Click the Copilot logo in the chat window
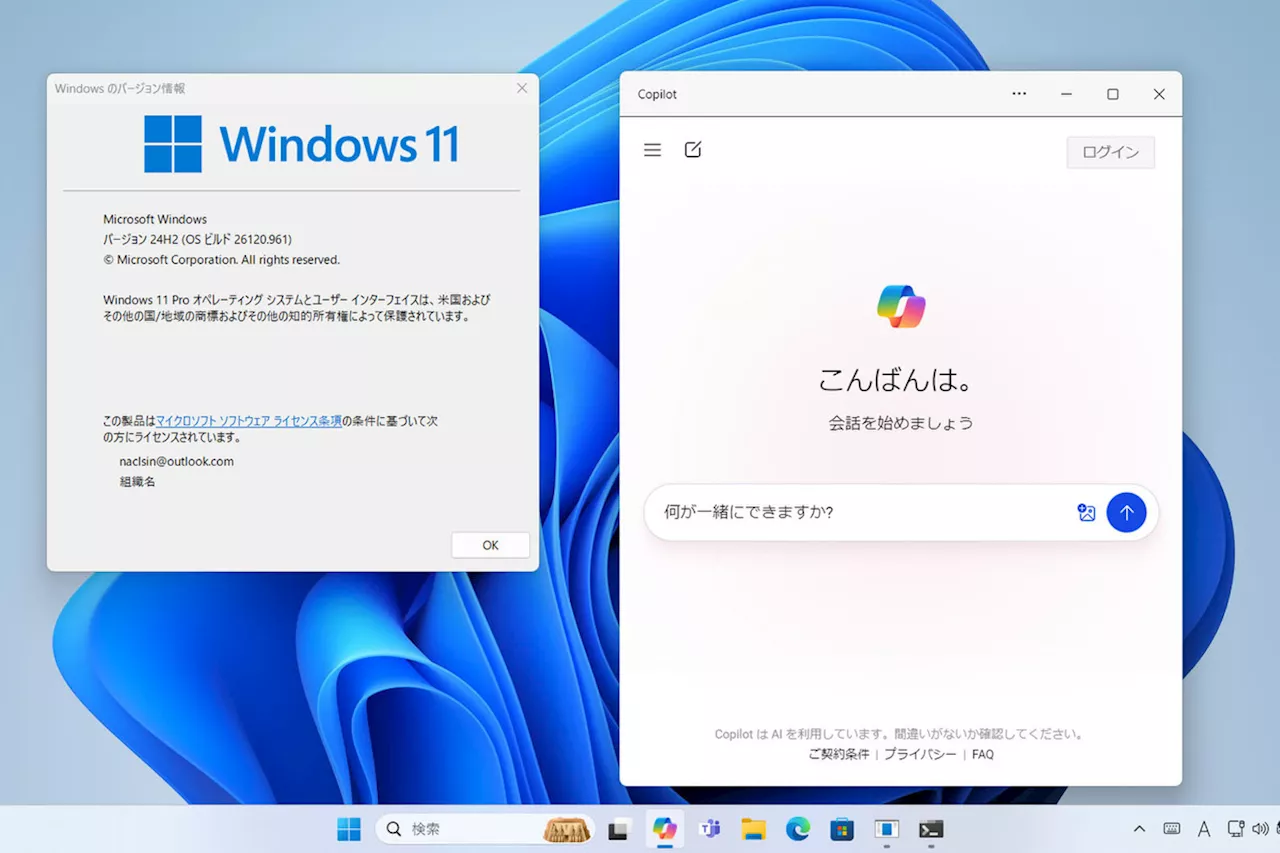This screenshot has width=1280, height=853. point(901,306)
